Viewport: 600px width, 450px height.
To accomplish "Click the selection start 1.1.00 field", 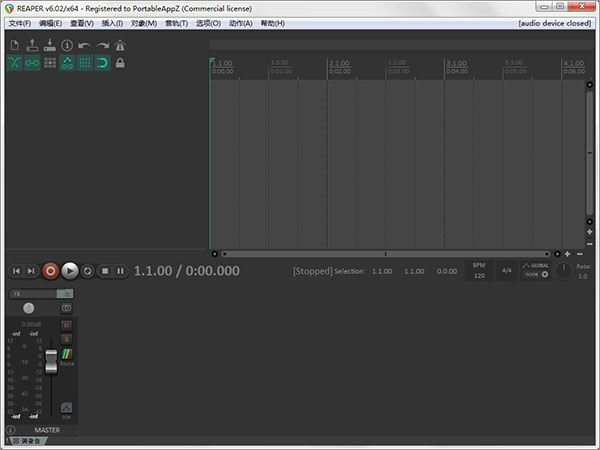I will [382, 271].
